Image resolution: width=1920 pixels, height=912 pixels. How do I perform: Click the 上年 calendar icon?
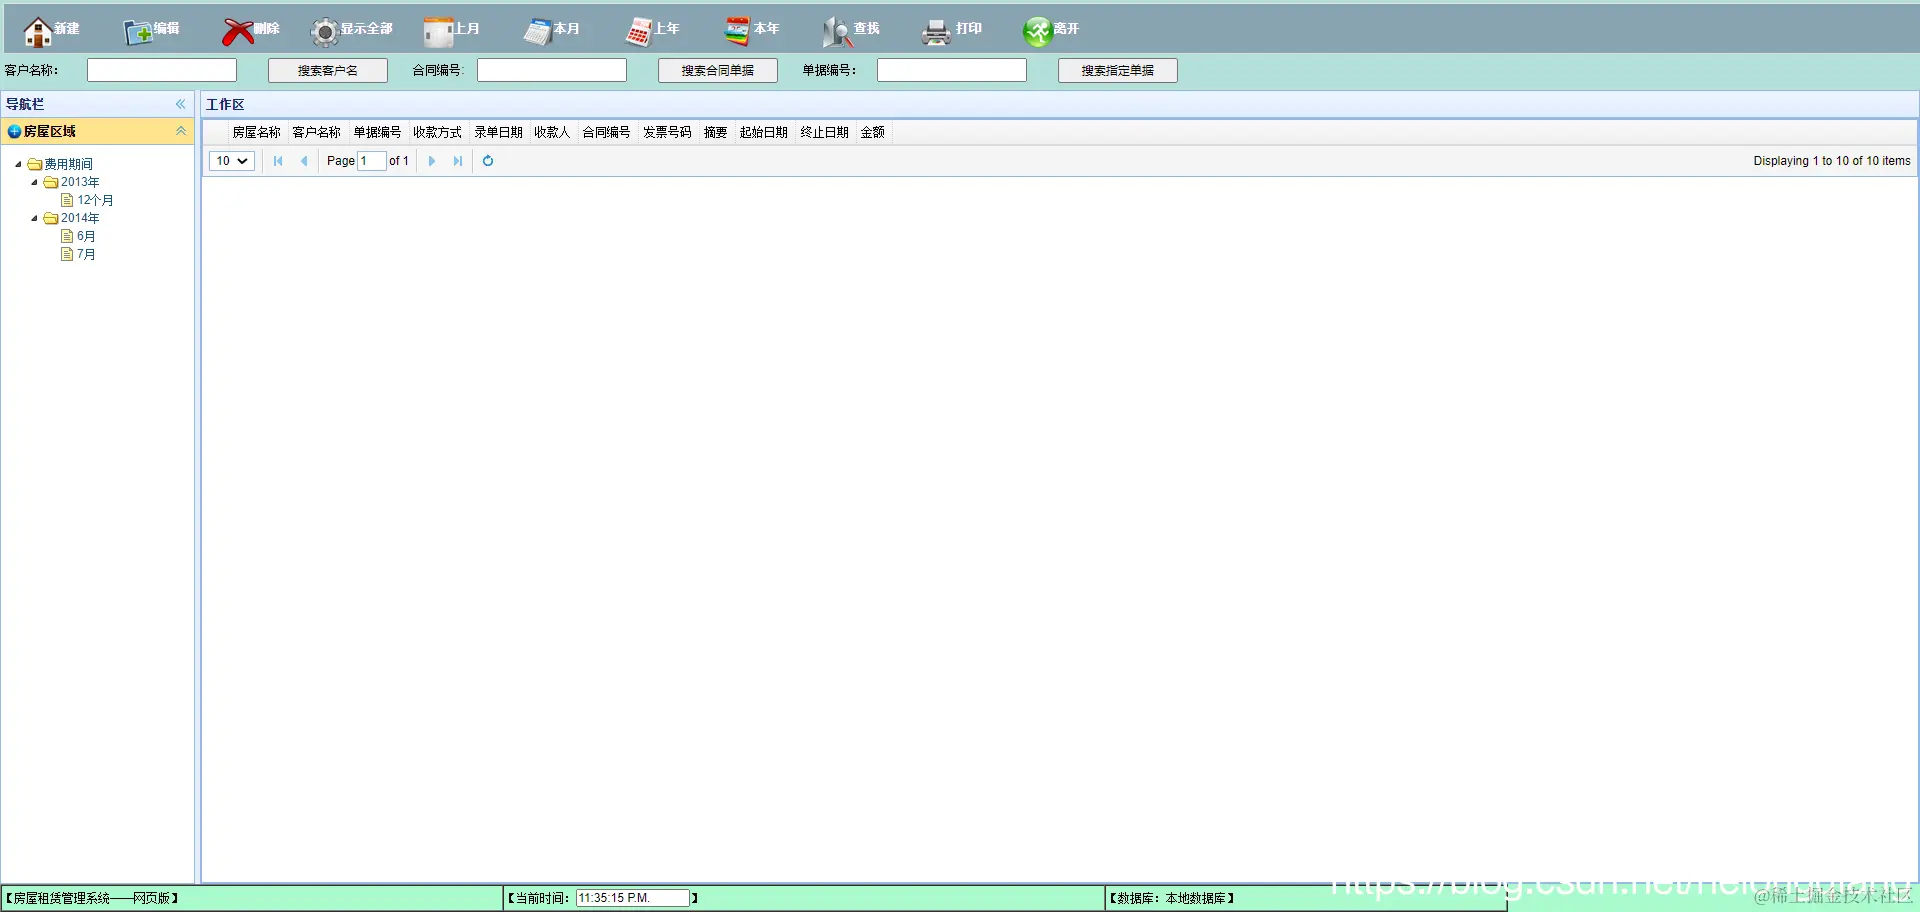(x=638, y=32)
